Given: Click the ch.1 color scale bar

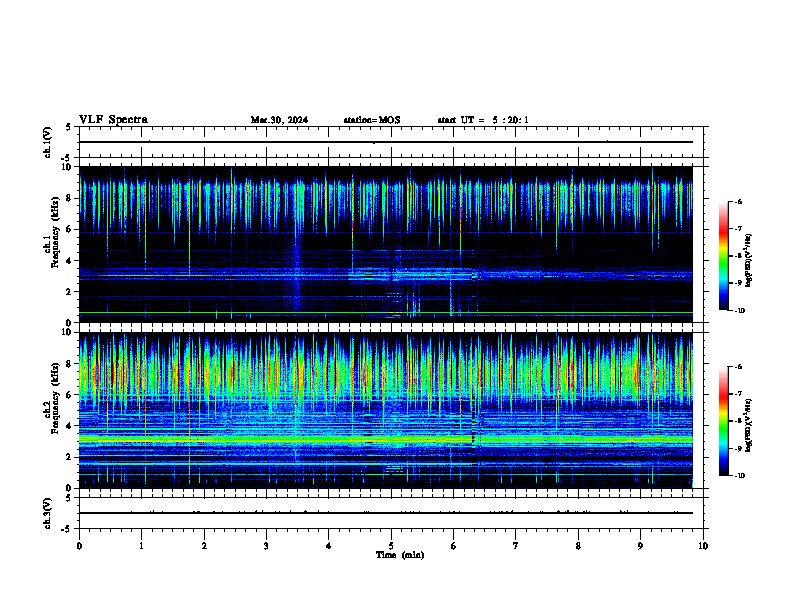Looking at the screenshot, I should pos(724,256).
